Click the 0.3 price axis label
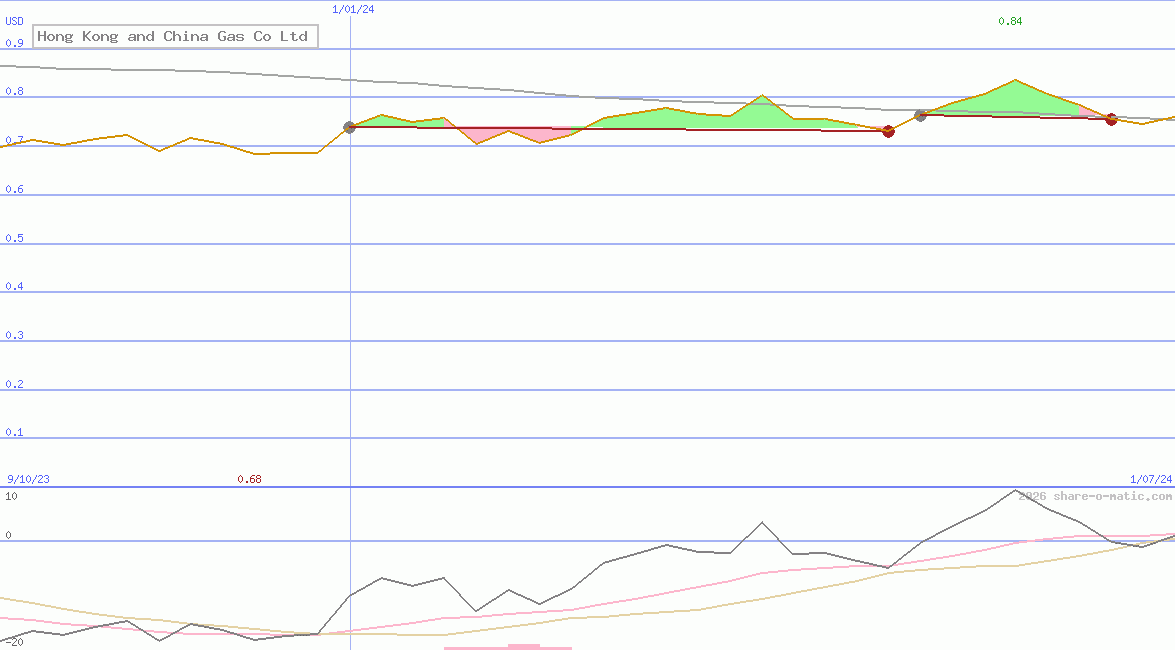This screenshot has width=1175, height=650. click(14, 335)
